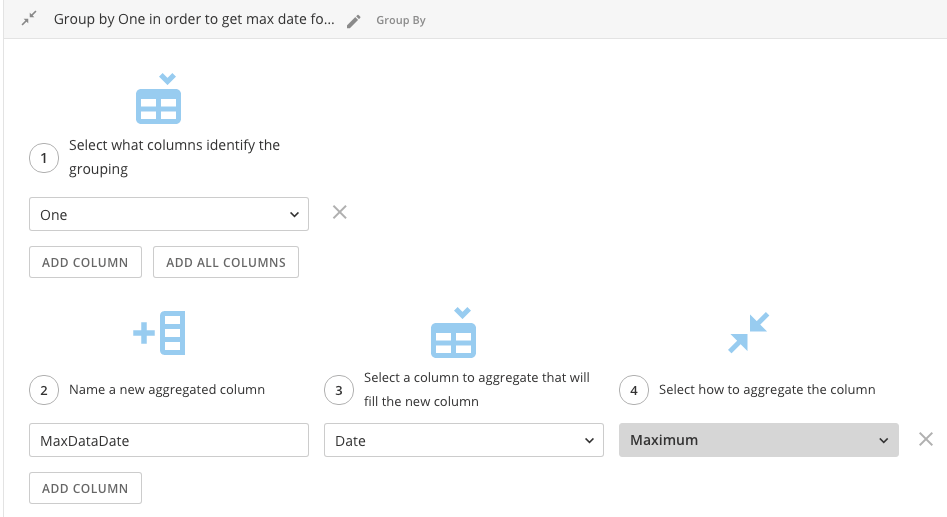Click the step 3 number circle
The height and width of the screenshot is (517, 947).
339,390
